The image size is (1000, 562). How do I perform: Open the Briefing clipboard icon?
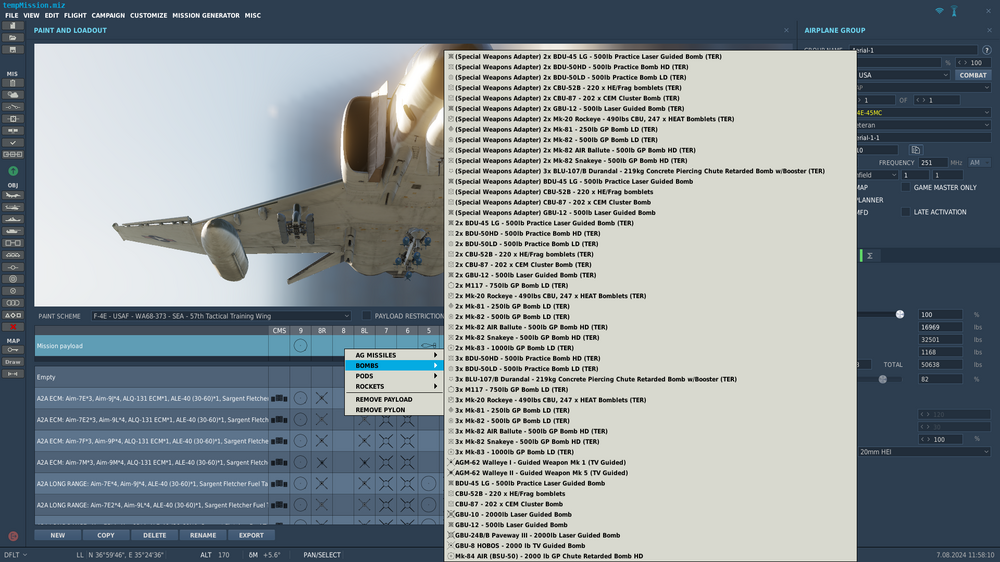pos(13,83)
